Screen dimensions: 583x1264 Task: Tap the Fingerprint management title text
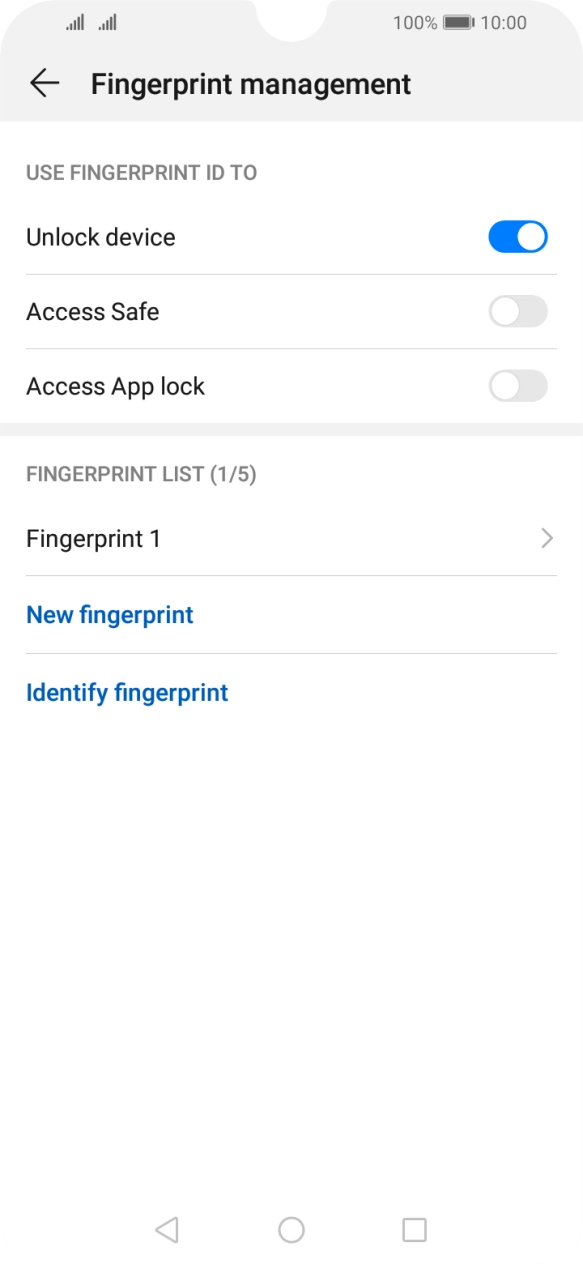[x=250, y=83]
